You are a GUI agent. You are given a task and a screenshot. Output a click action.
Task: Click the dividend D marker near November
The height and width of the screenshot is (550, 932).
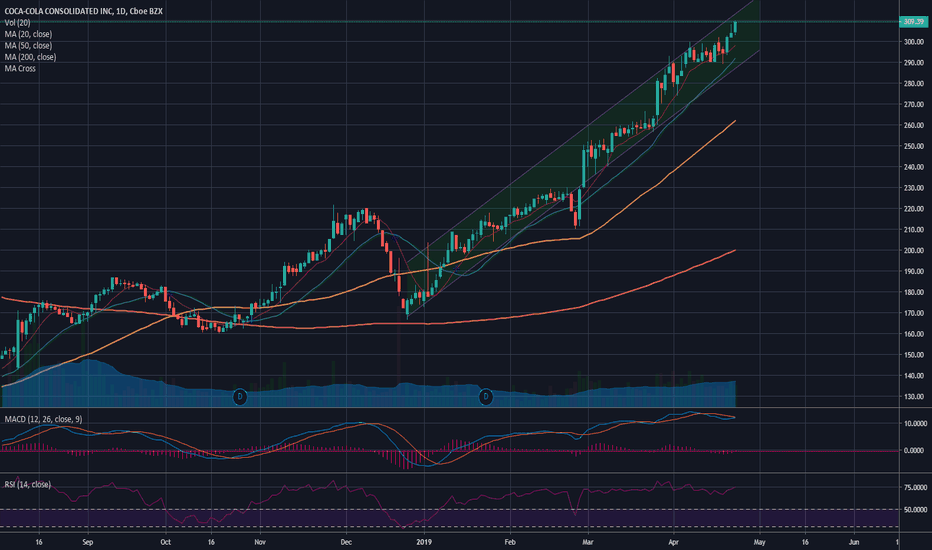pyautogui.click(x=240, y=396)
